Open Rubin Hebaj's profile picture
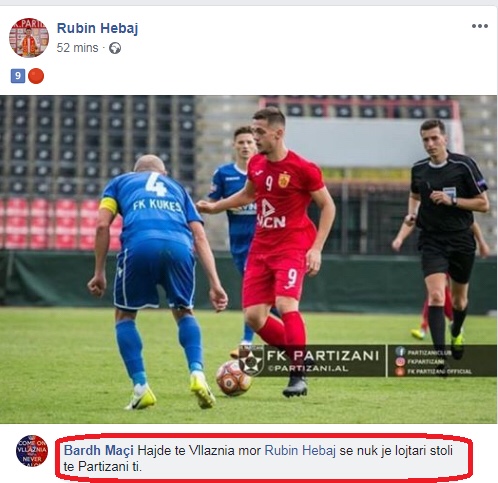 click(29, 38)
